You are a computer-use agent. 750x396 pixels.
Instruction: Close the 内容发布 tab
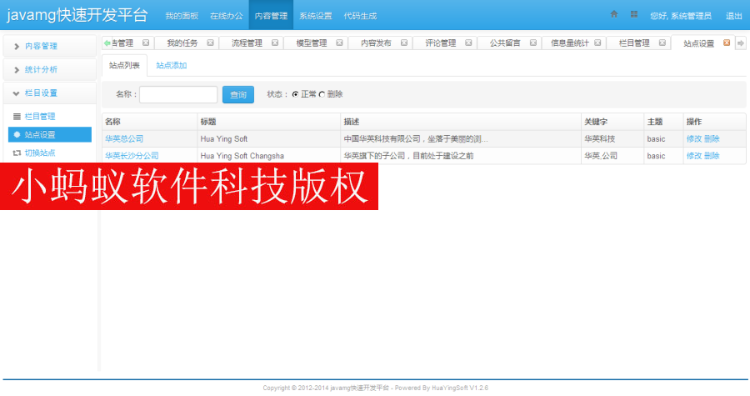404,43
